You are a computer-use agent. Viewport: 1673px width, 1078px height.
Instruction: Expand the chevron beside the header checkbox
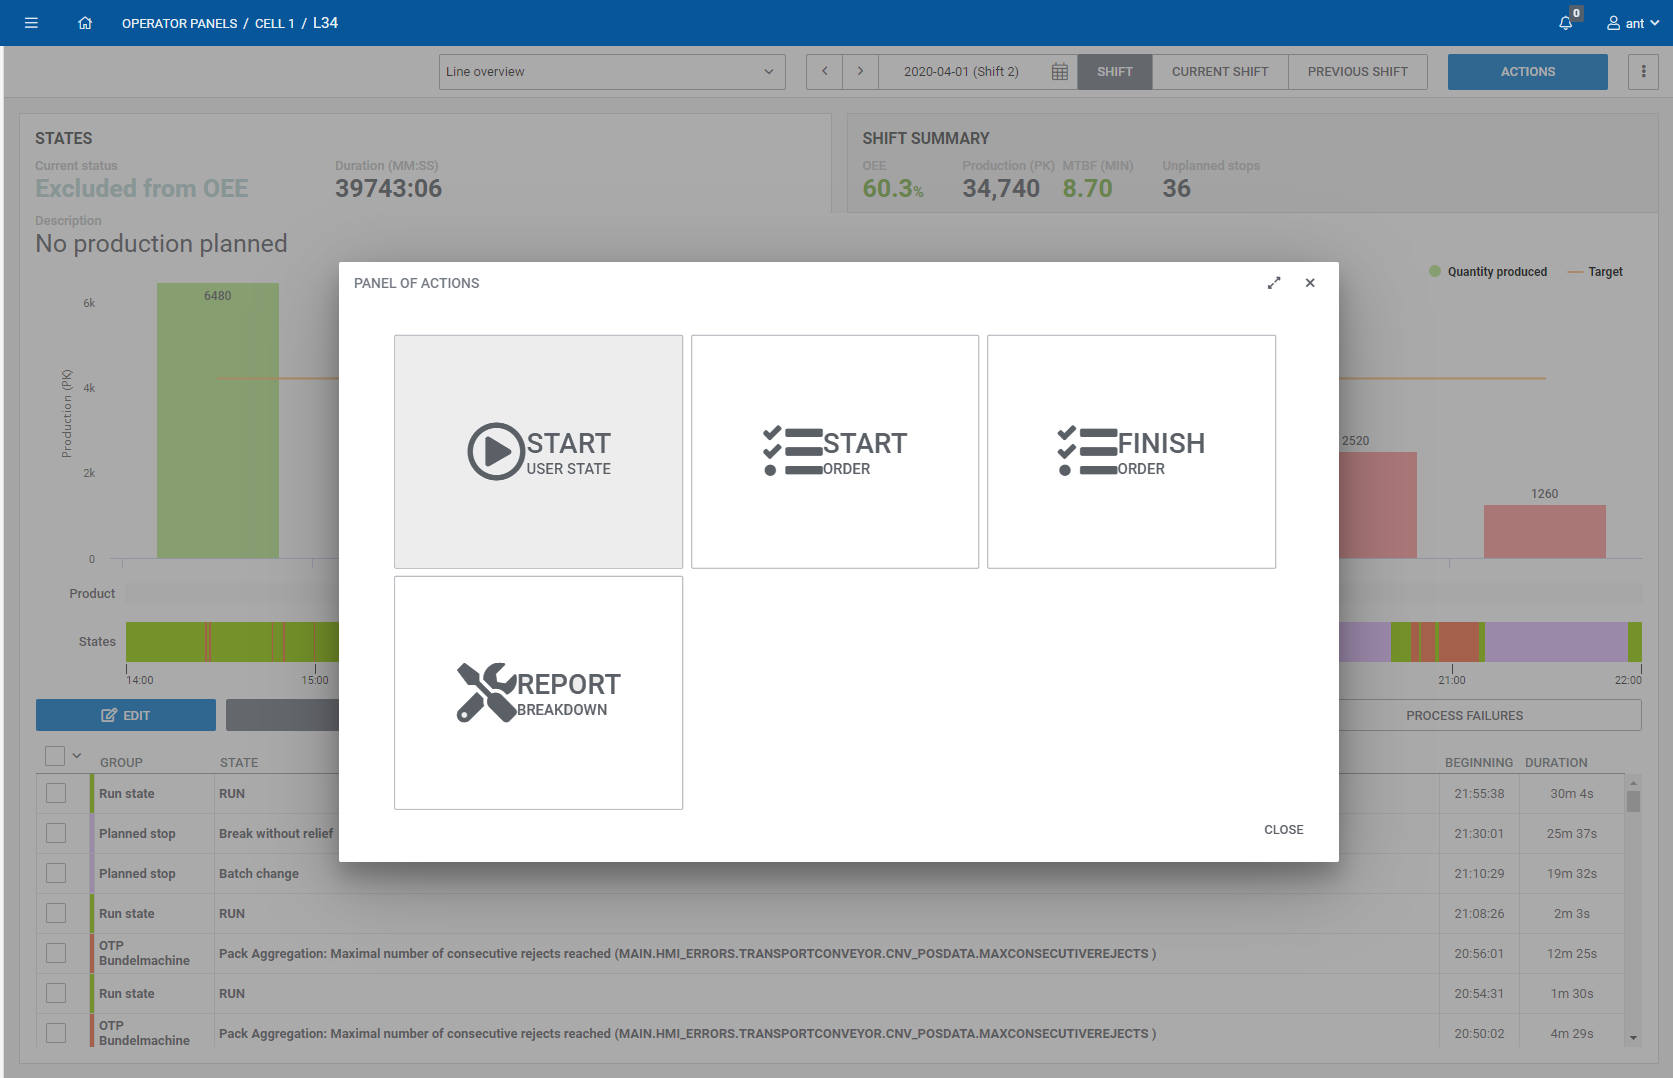[x=76, y=756]
